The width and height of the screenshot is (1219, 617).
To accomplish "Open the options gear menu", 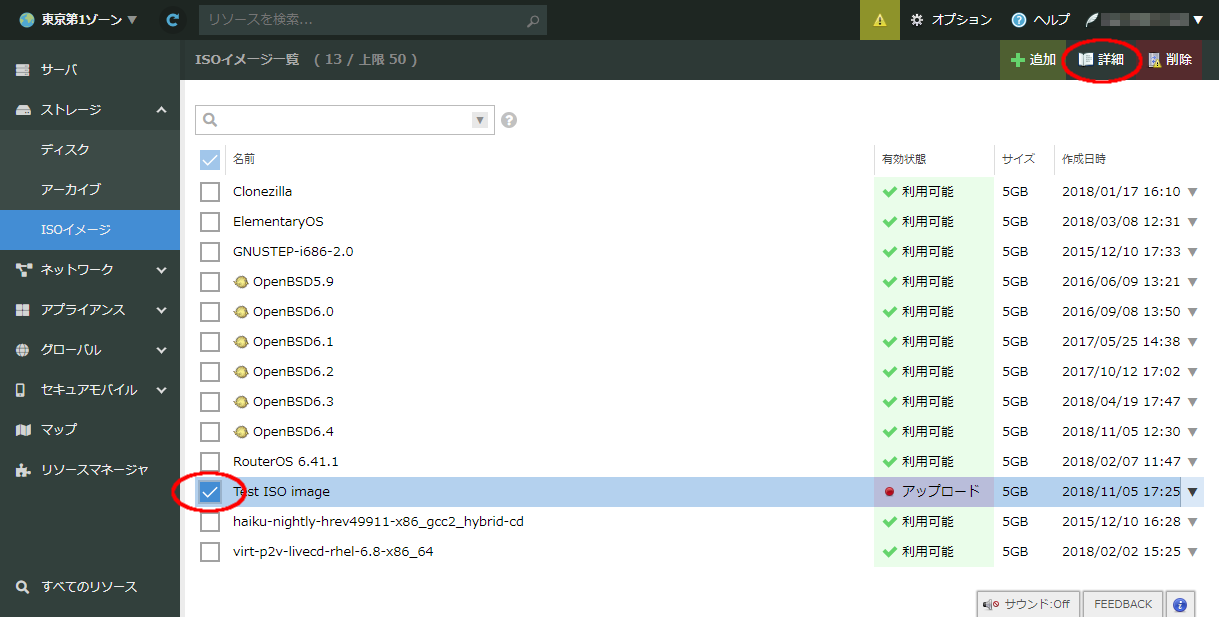I will [x=951, y=20].
